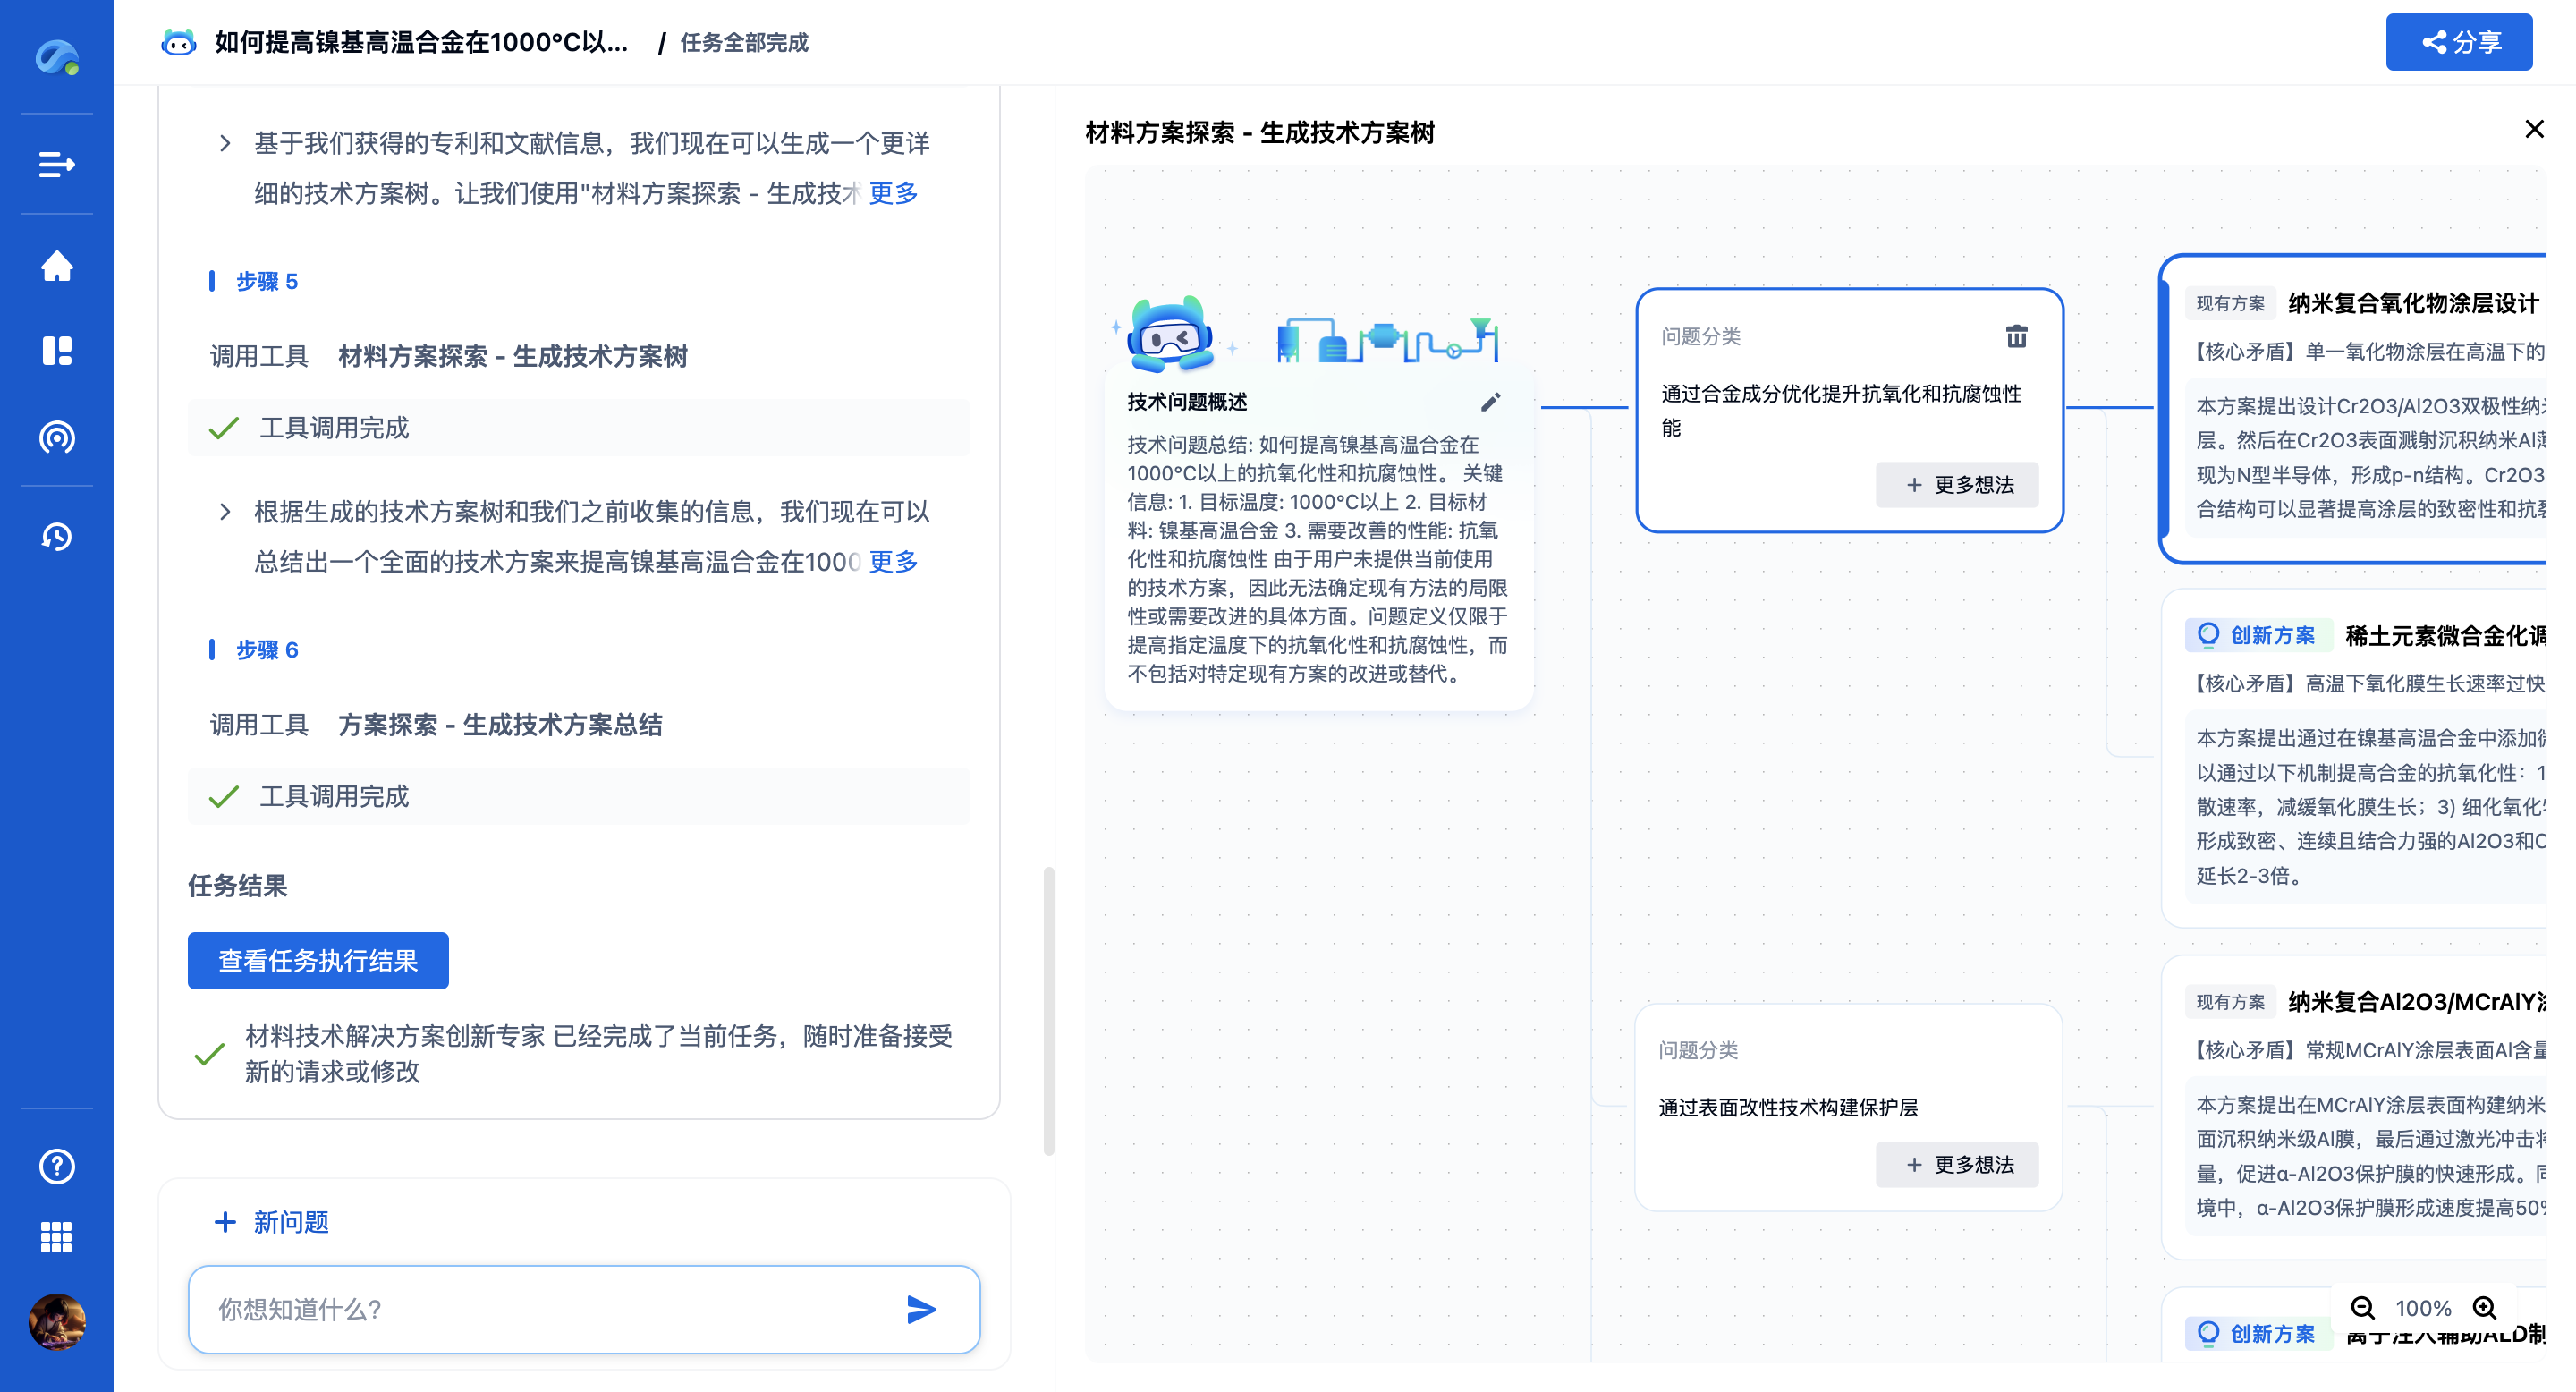The image size is (2576, 1392).
Task: Click the sidebar expand menu icon
Action: pos(57,164)
